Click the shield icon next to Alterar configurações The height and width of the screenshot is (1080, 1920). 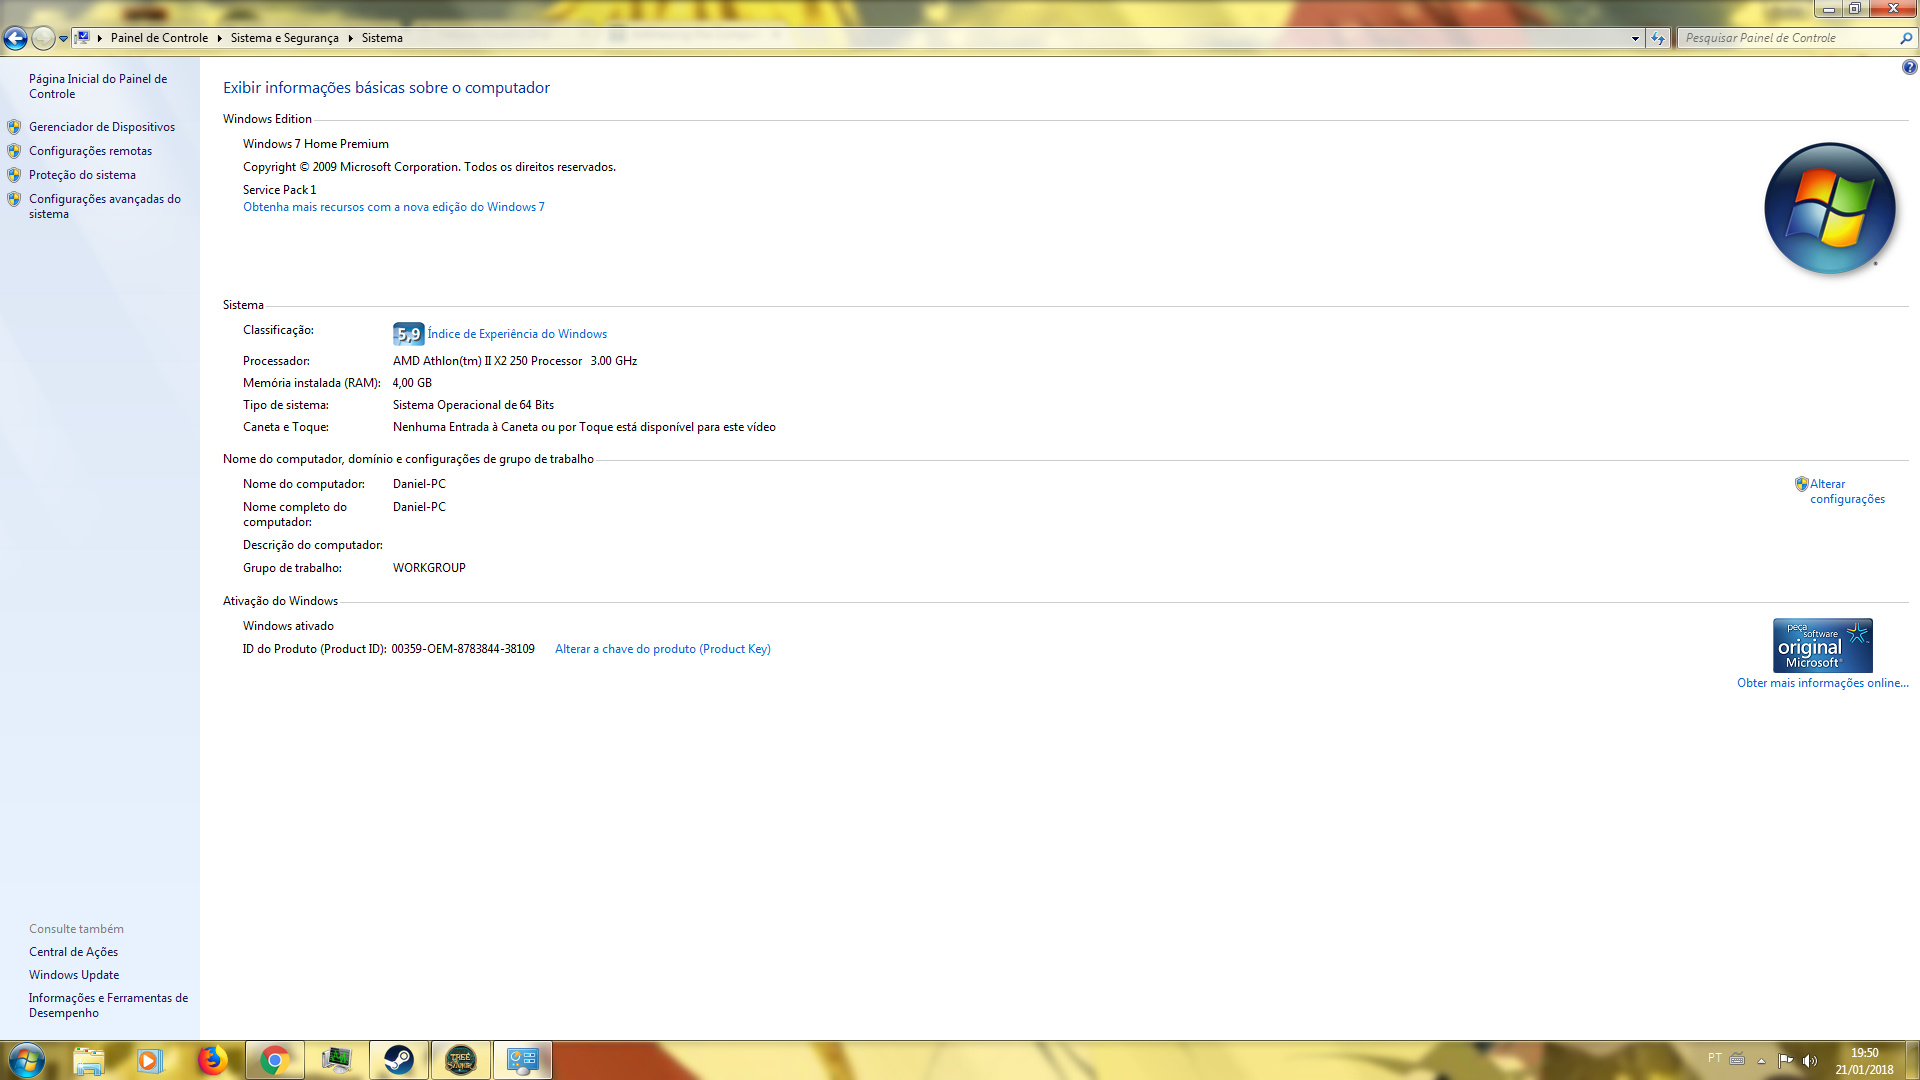click(1801, 484)
